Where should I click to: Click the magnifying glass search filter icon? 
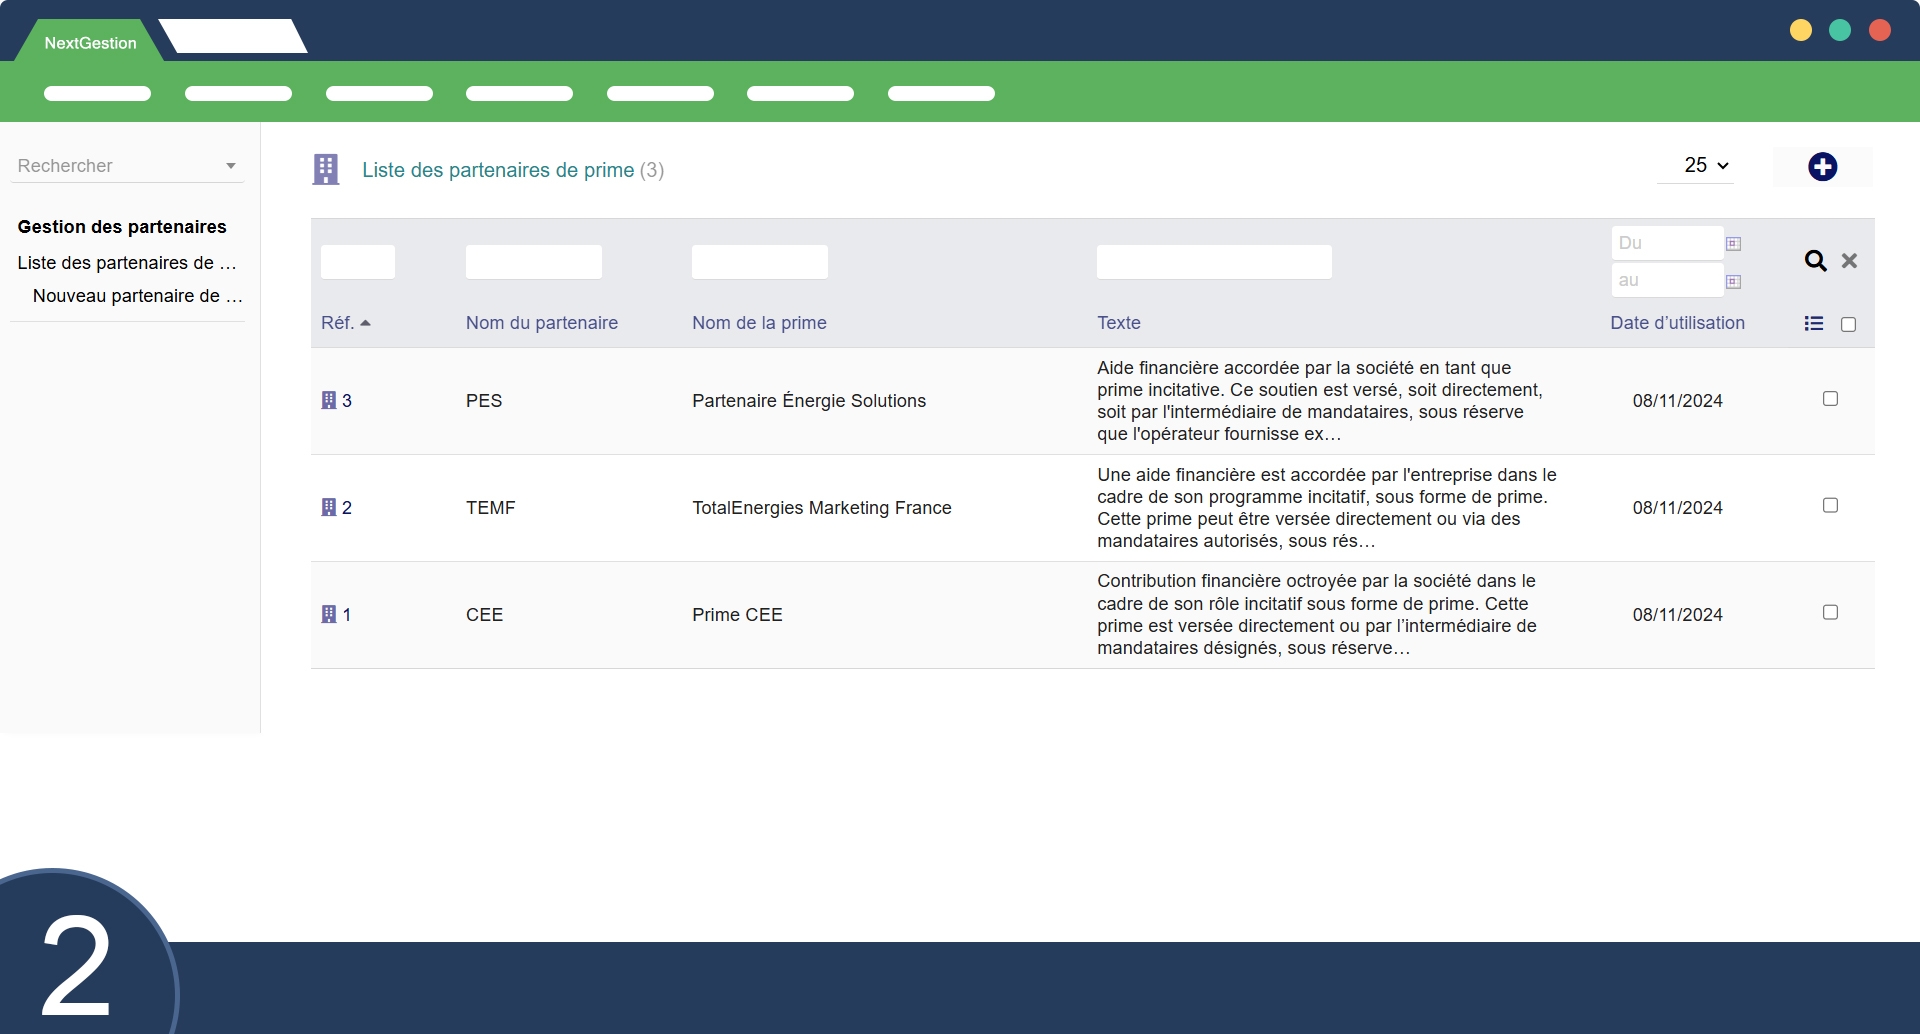tap(1815, 261)
